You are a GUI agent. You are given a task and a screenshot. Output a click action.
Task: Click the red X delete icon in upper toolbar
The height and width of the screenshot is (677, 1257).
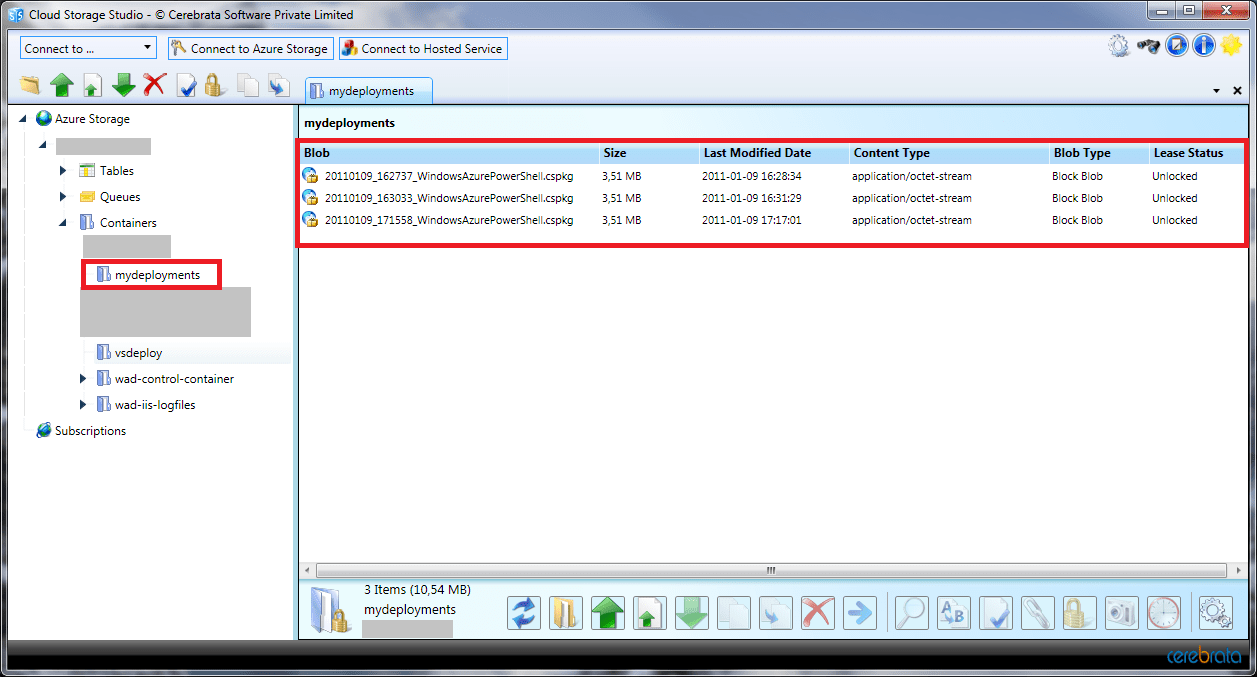(x=154, y=86)
